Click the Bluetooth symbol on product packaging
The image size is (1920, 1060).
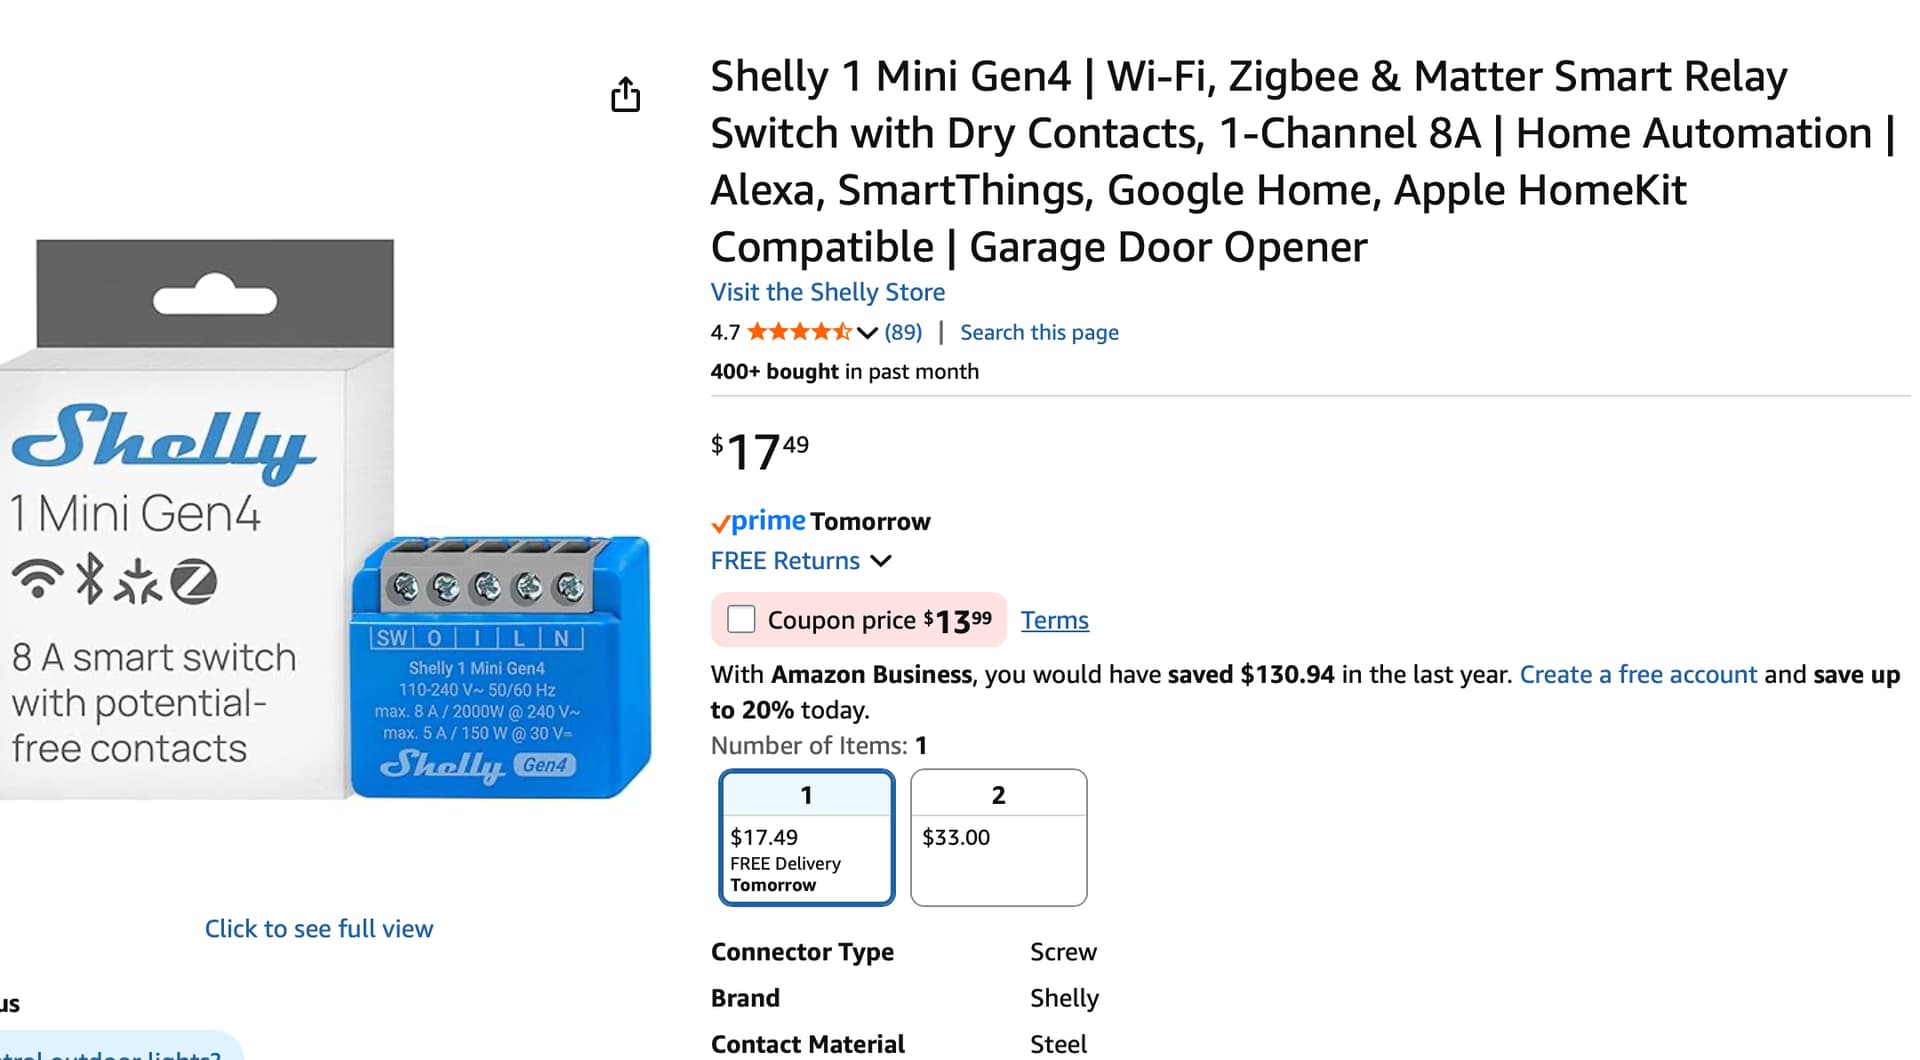coord(90,579)
